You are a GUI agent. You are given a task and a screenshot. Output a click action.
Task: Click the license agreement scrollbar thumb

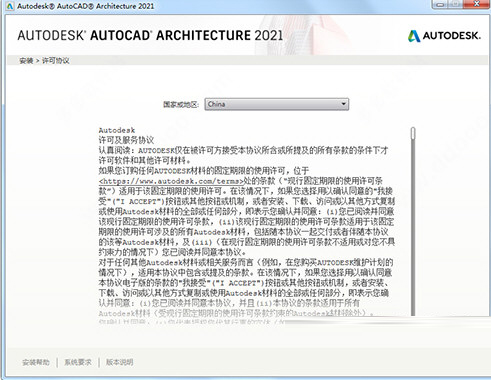tap(413, 133)
